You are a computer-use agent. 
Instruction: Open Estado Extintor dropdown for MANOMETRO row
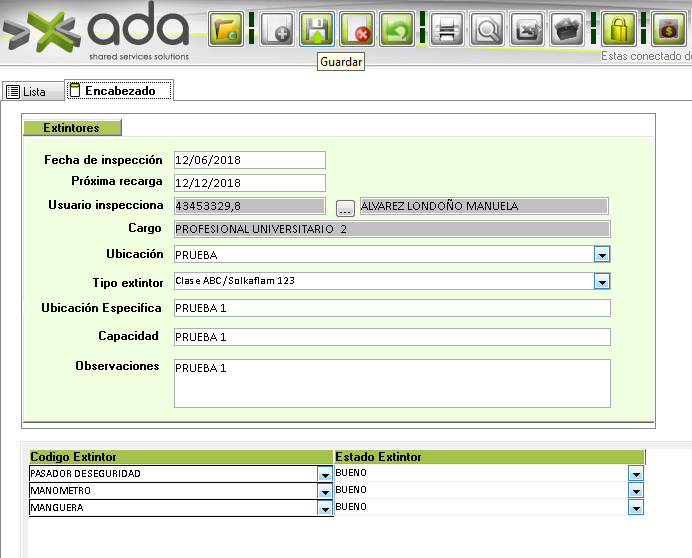point(636,491)
